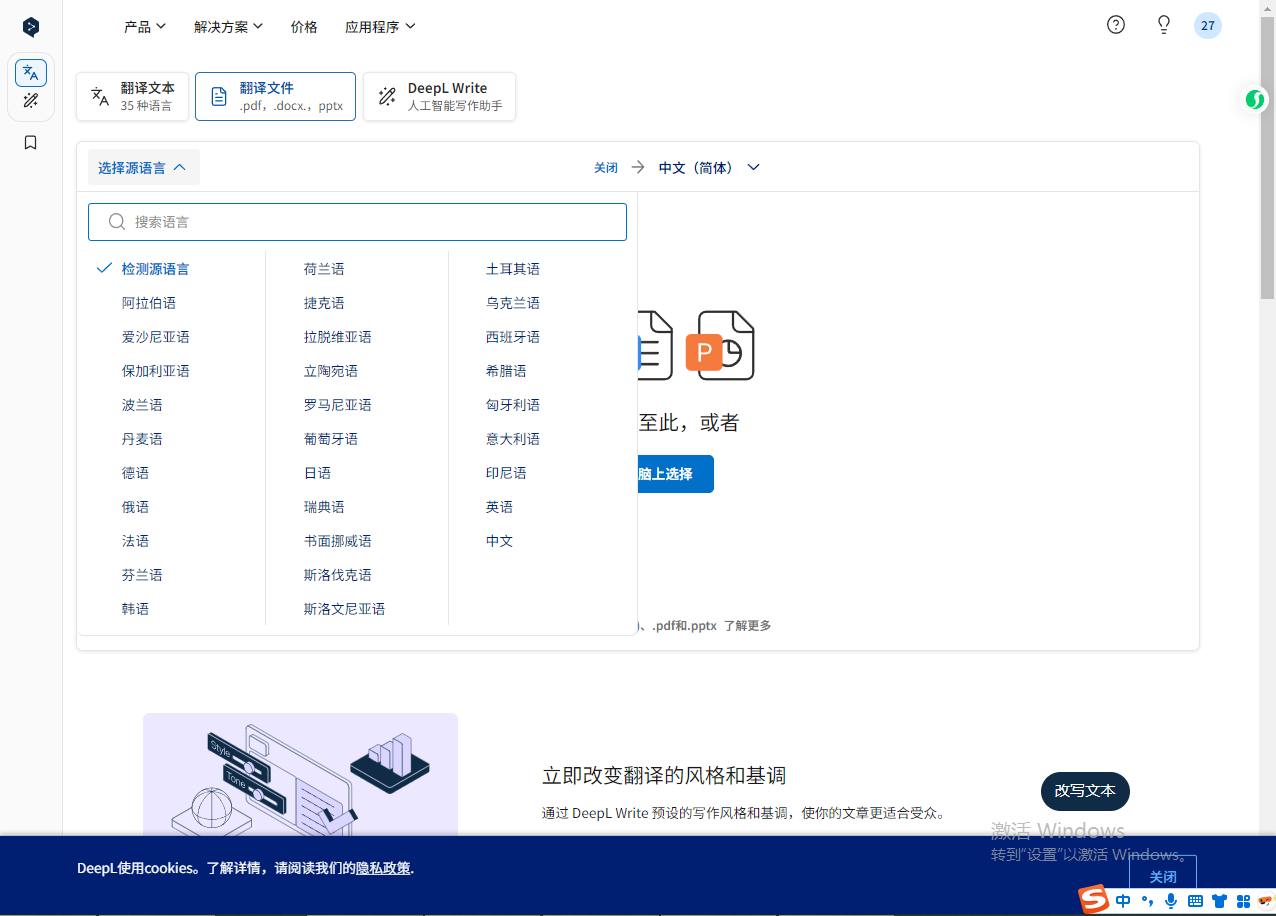Screen dimensions: 1276x916
Task: Click the 关闭 glossary link beside the arrow
Action: pyautogui.click(x=606, y=168)
